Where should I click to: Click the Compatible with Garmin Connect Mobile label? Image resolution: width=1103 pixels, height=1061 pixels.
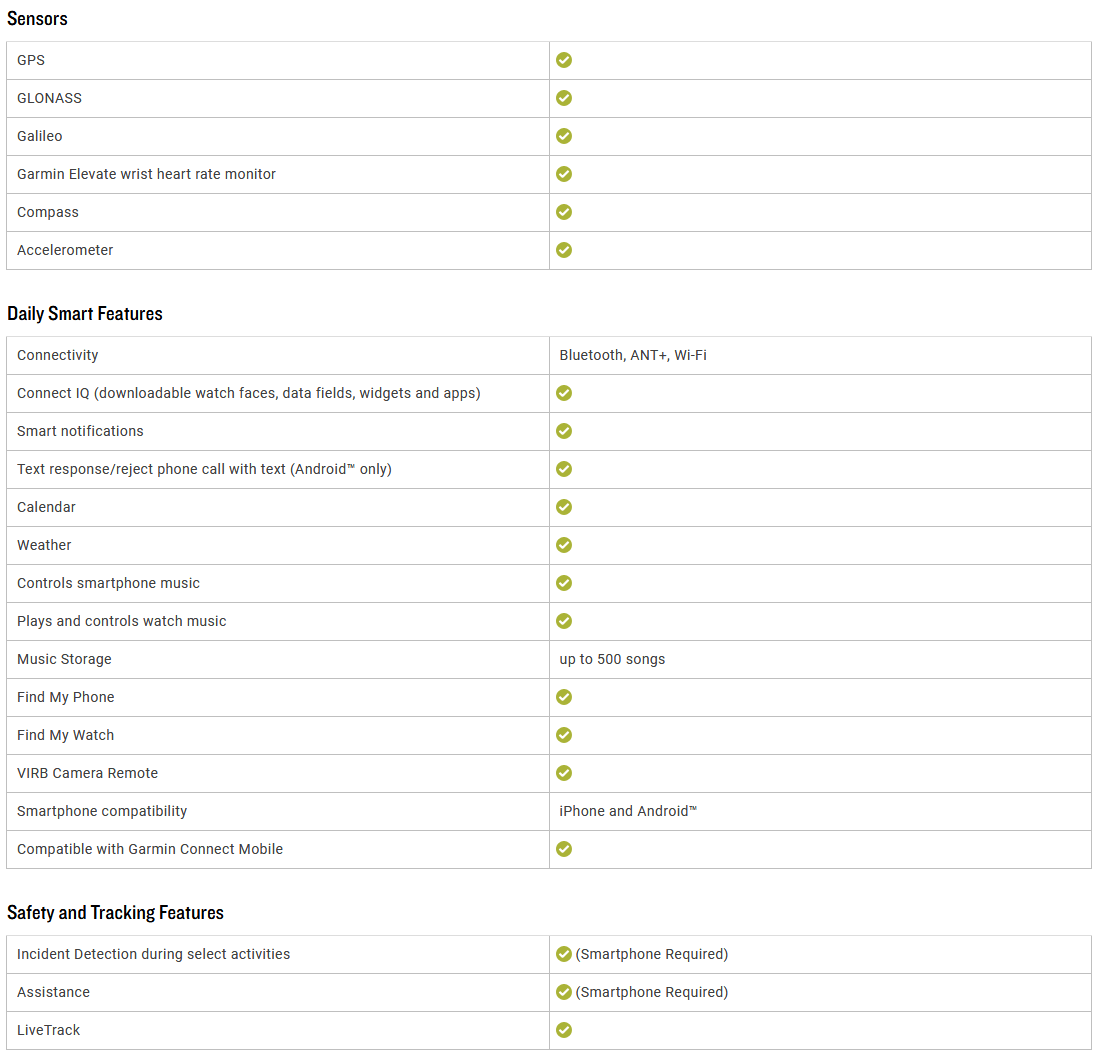[150, 849]
